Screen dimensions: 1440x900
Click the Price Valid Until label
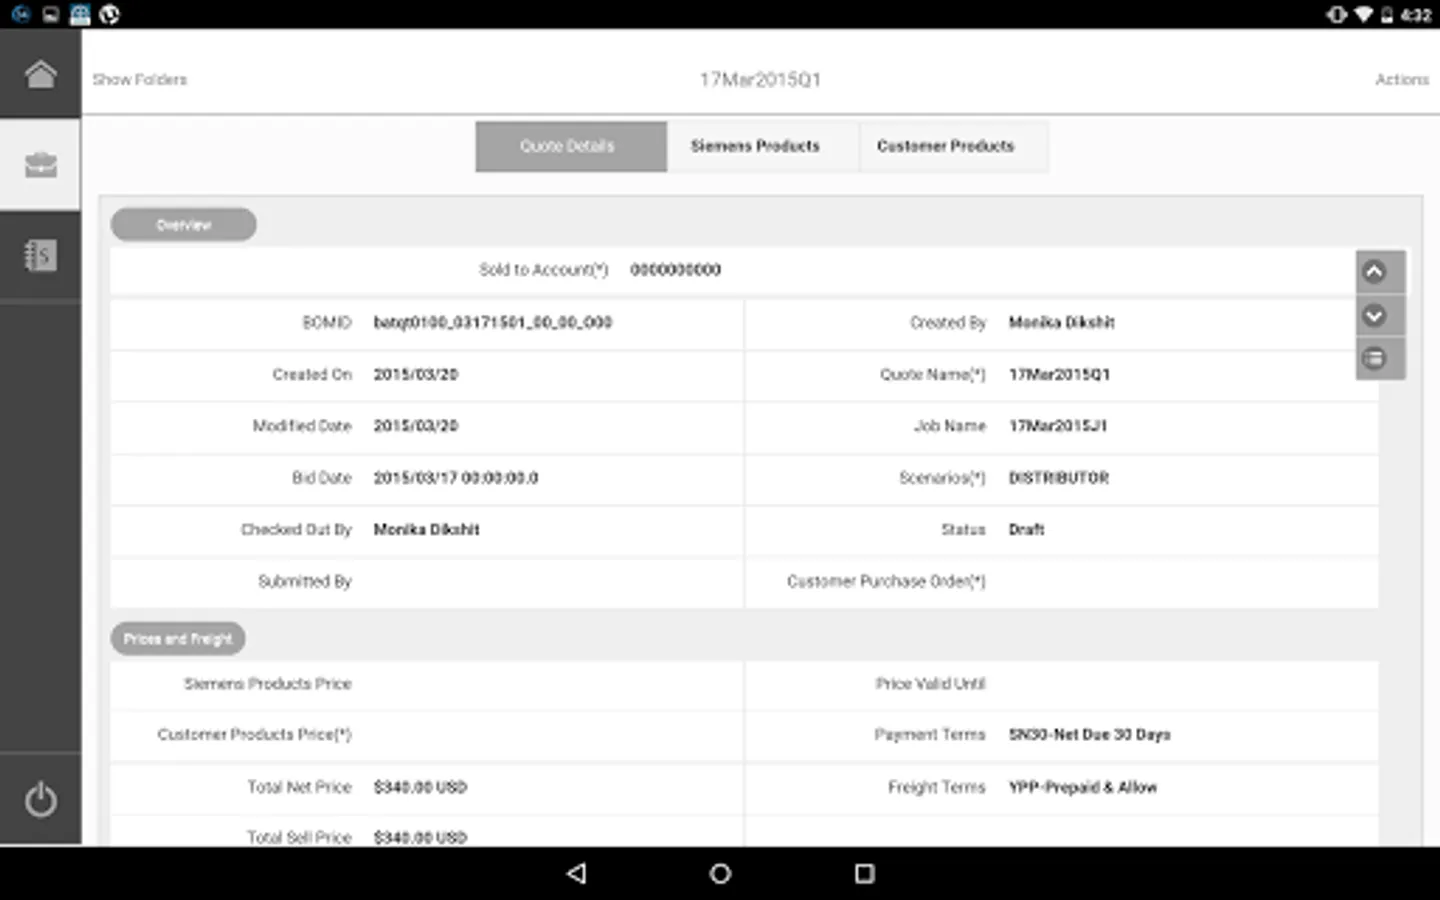[930, 684]
